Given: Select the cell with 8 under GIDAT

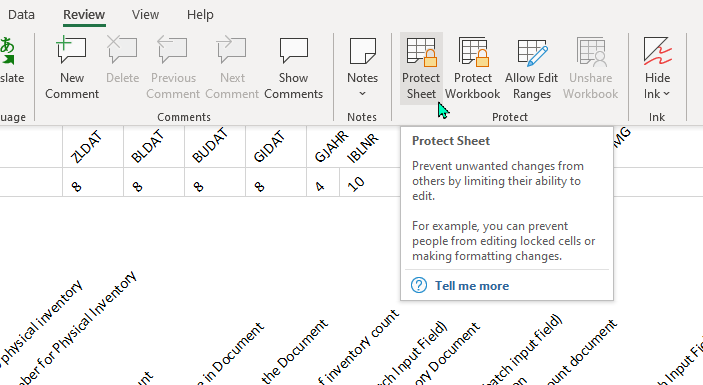Looking at the screenshot, I should point(276,182).
